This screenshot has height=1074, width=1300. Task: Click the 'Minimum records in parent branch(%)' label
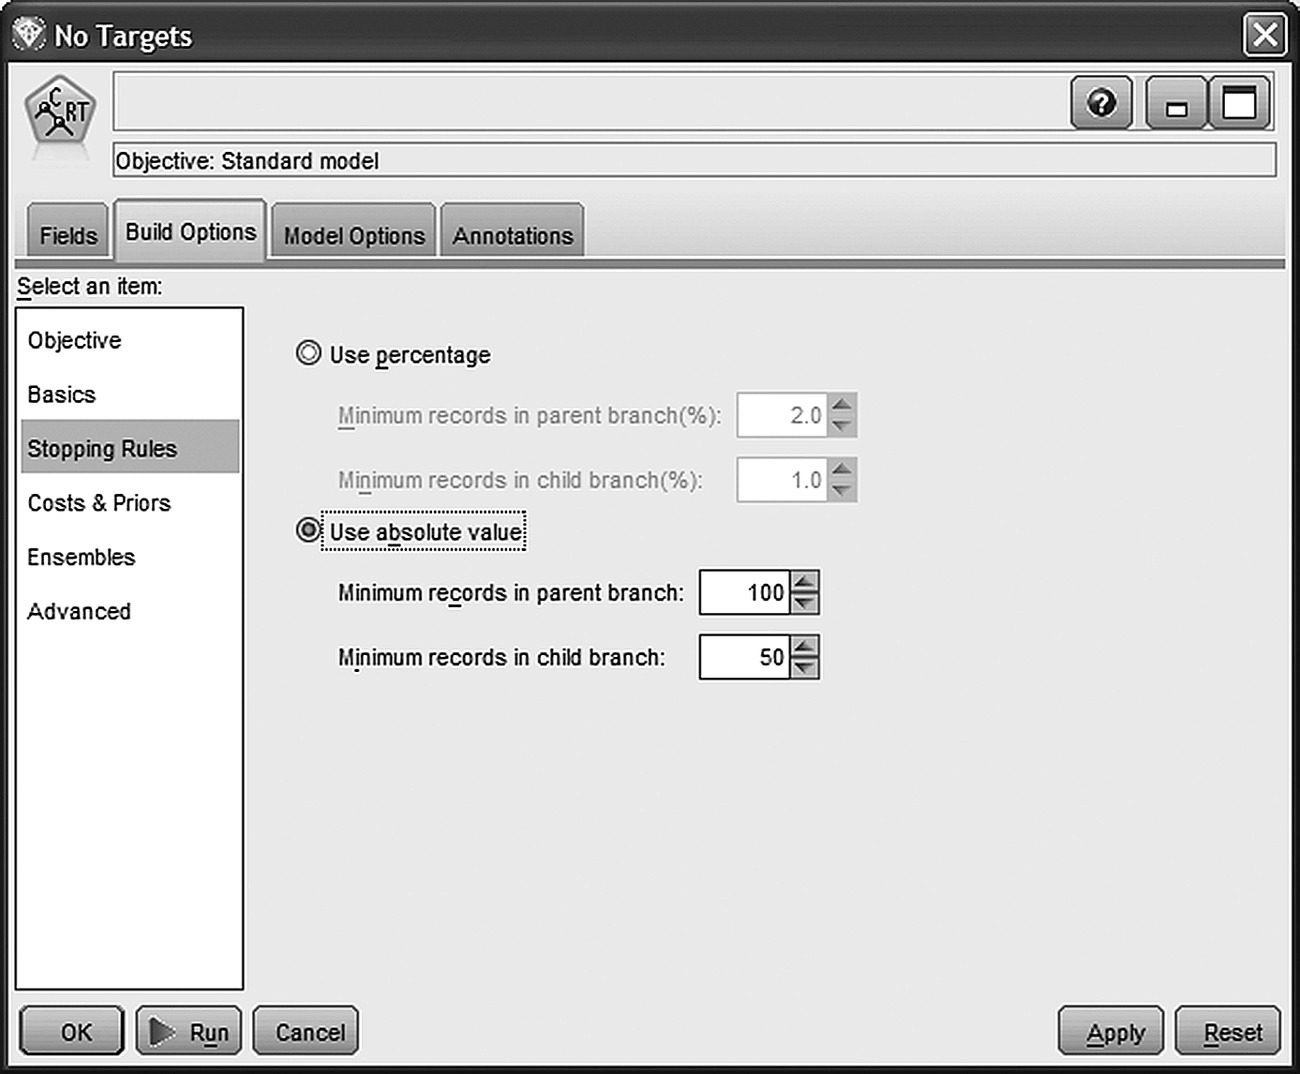pos(529,416)
